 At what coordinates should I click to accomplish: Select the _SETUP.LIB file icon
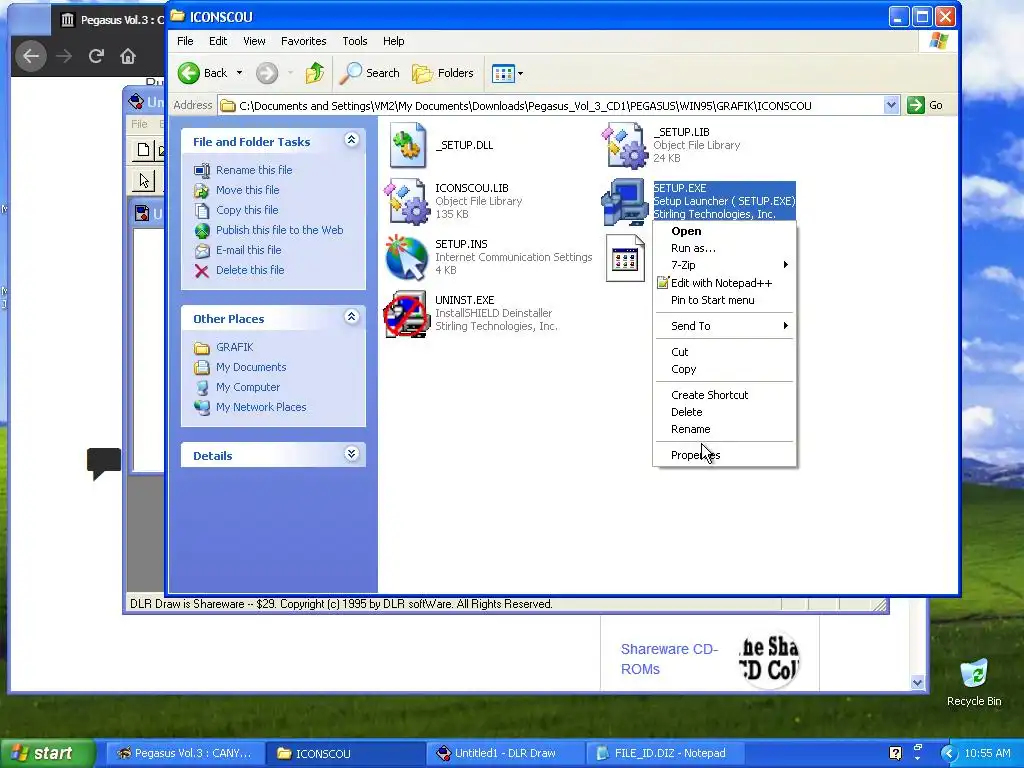(624, 145)
